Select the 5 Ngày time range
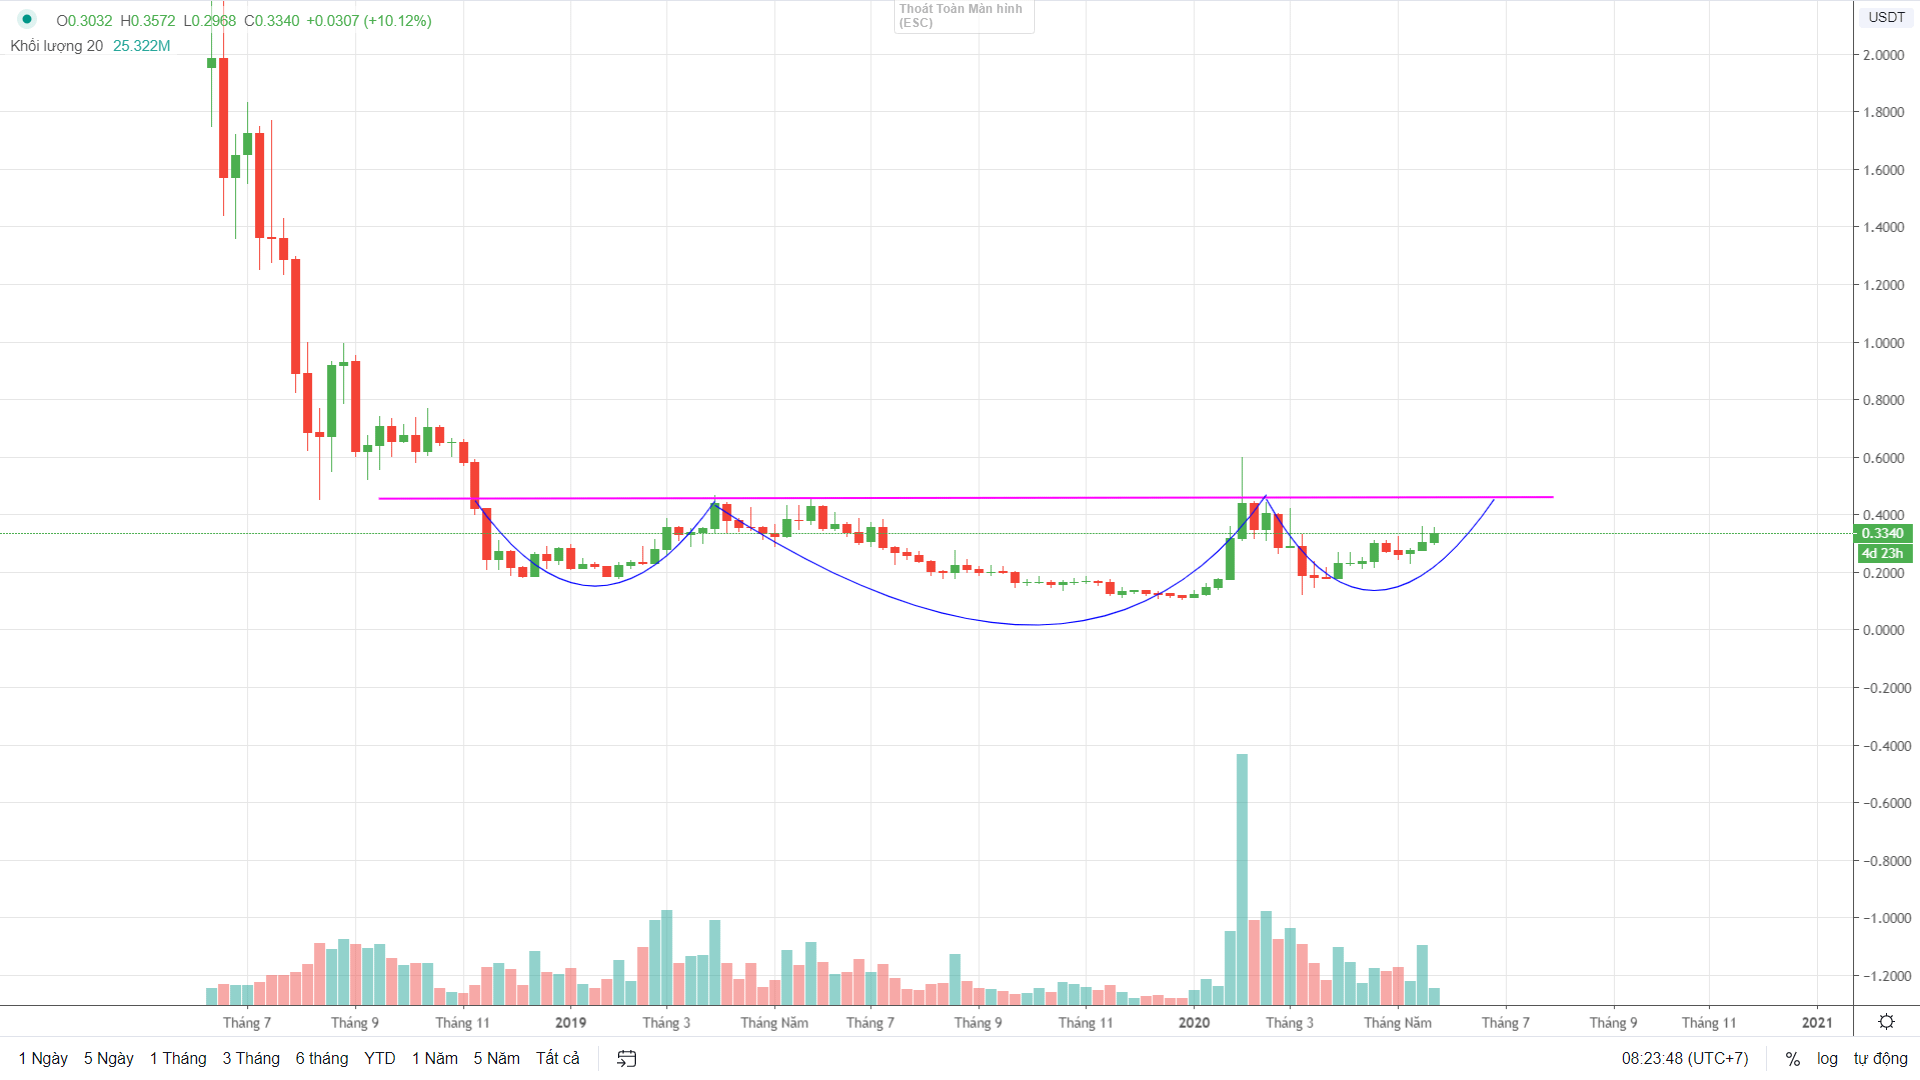 tap(109, 1058)
